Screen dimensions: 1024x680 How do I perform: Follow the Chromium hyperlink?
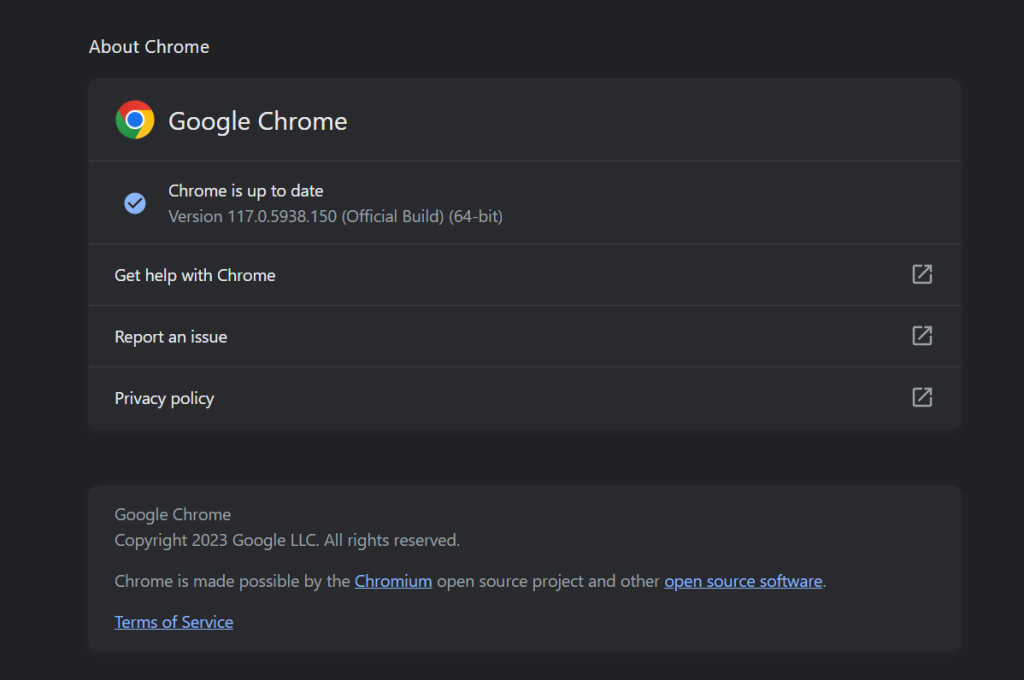tap(393, 581)
